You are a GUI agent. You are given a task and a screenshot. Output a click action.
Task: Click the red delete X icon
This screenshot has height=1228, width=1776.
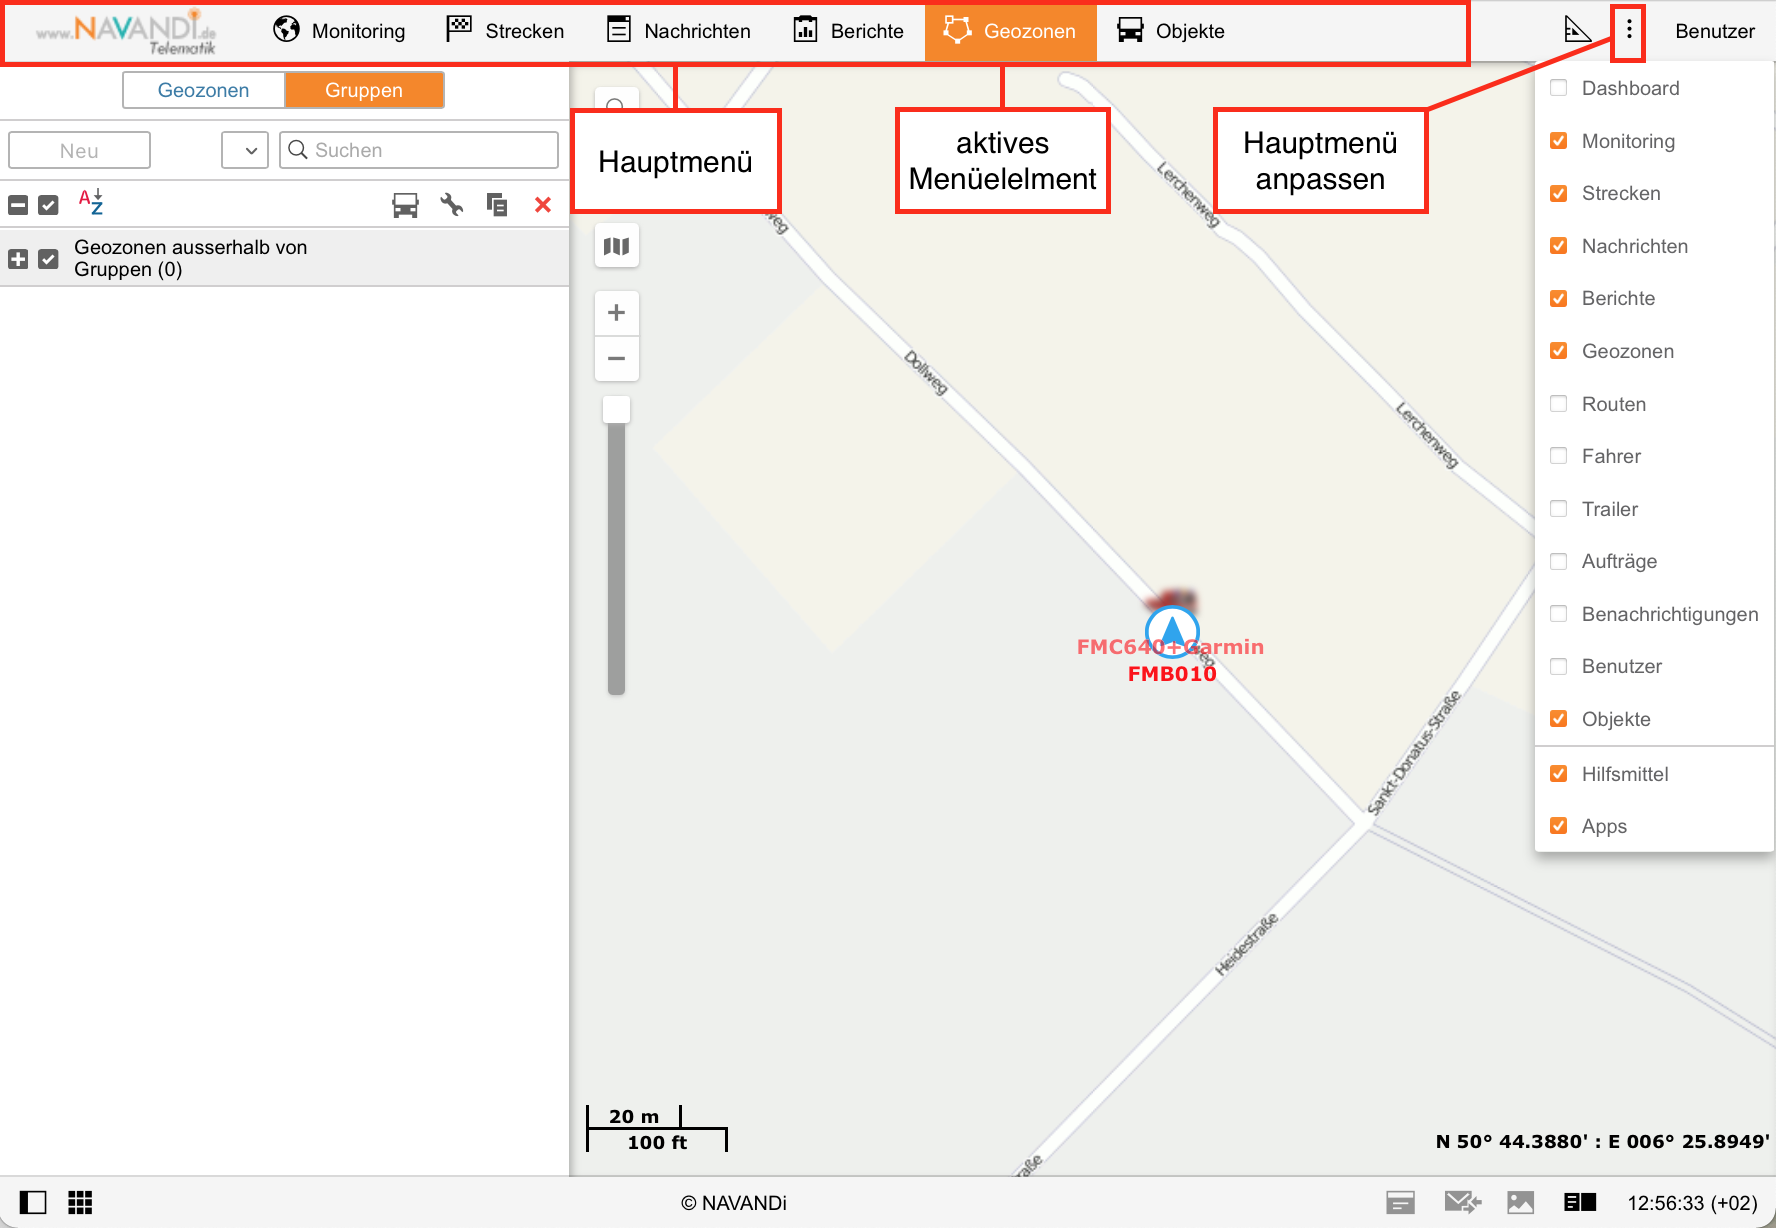pos(543,205)
